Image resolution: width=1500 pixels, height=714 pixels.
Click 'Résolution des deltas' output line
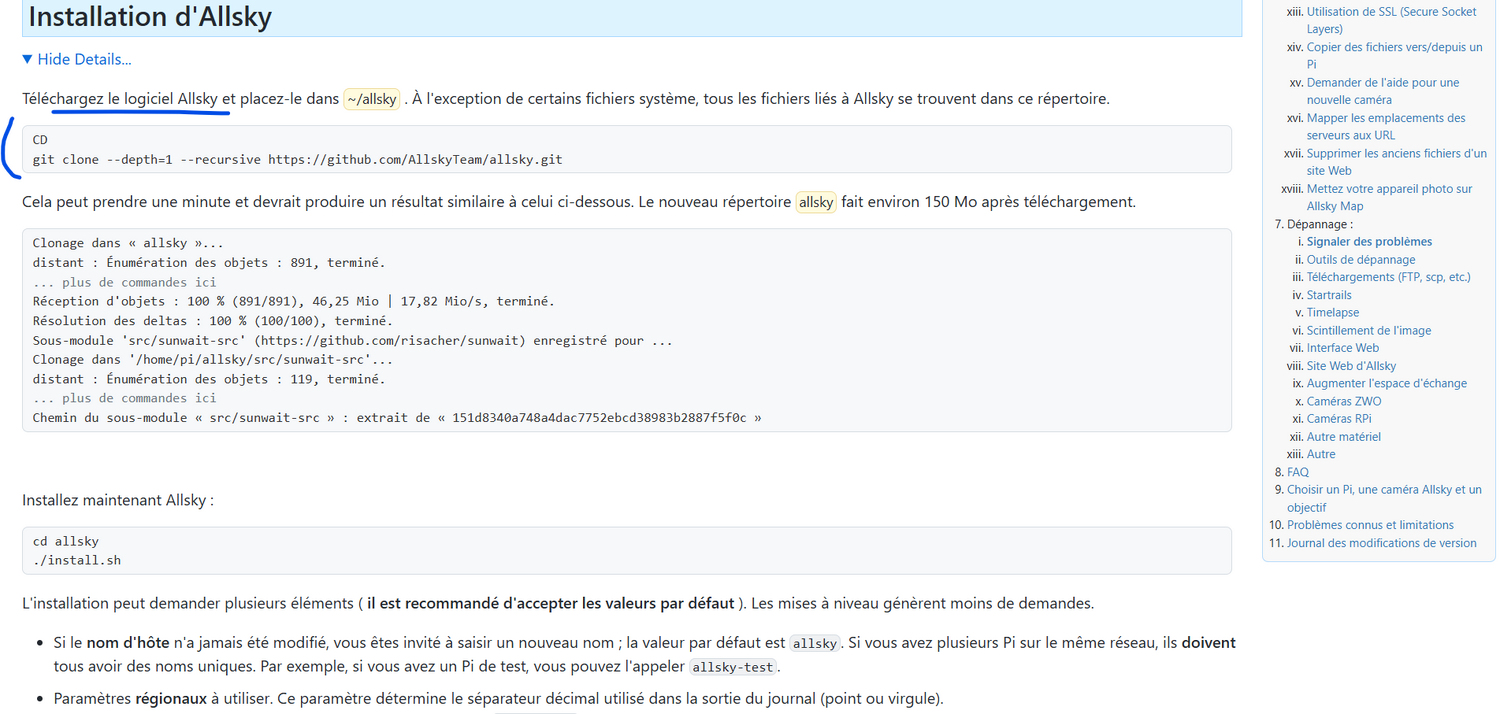coord(212,321)
